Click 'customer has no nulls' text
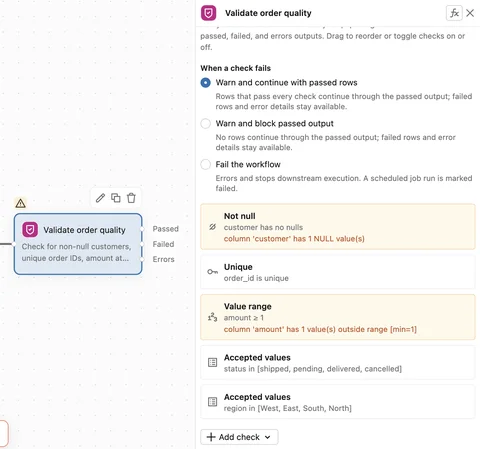This screenshot has width=480, height=449. (x=263, y=227)
